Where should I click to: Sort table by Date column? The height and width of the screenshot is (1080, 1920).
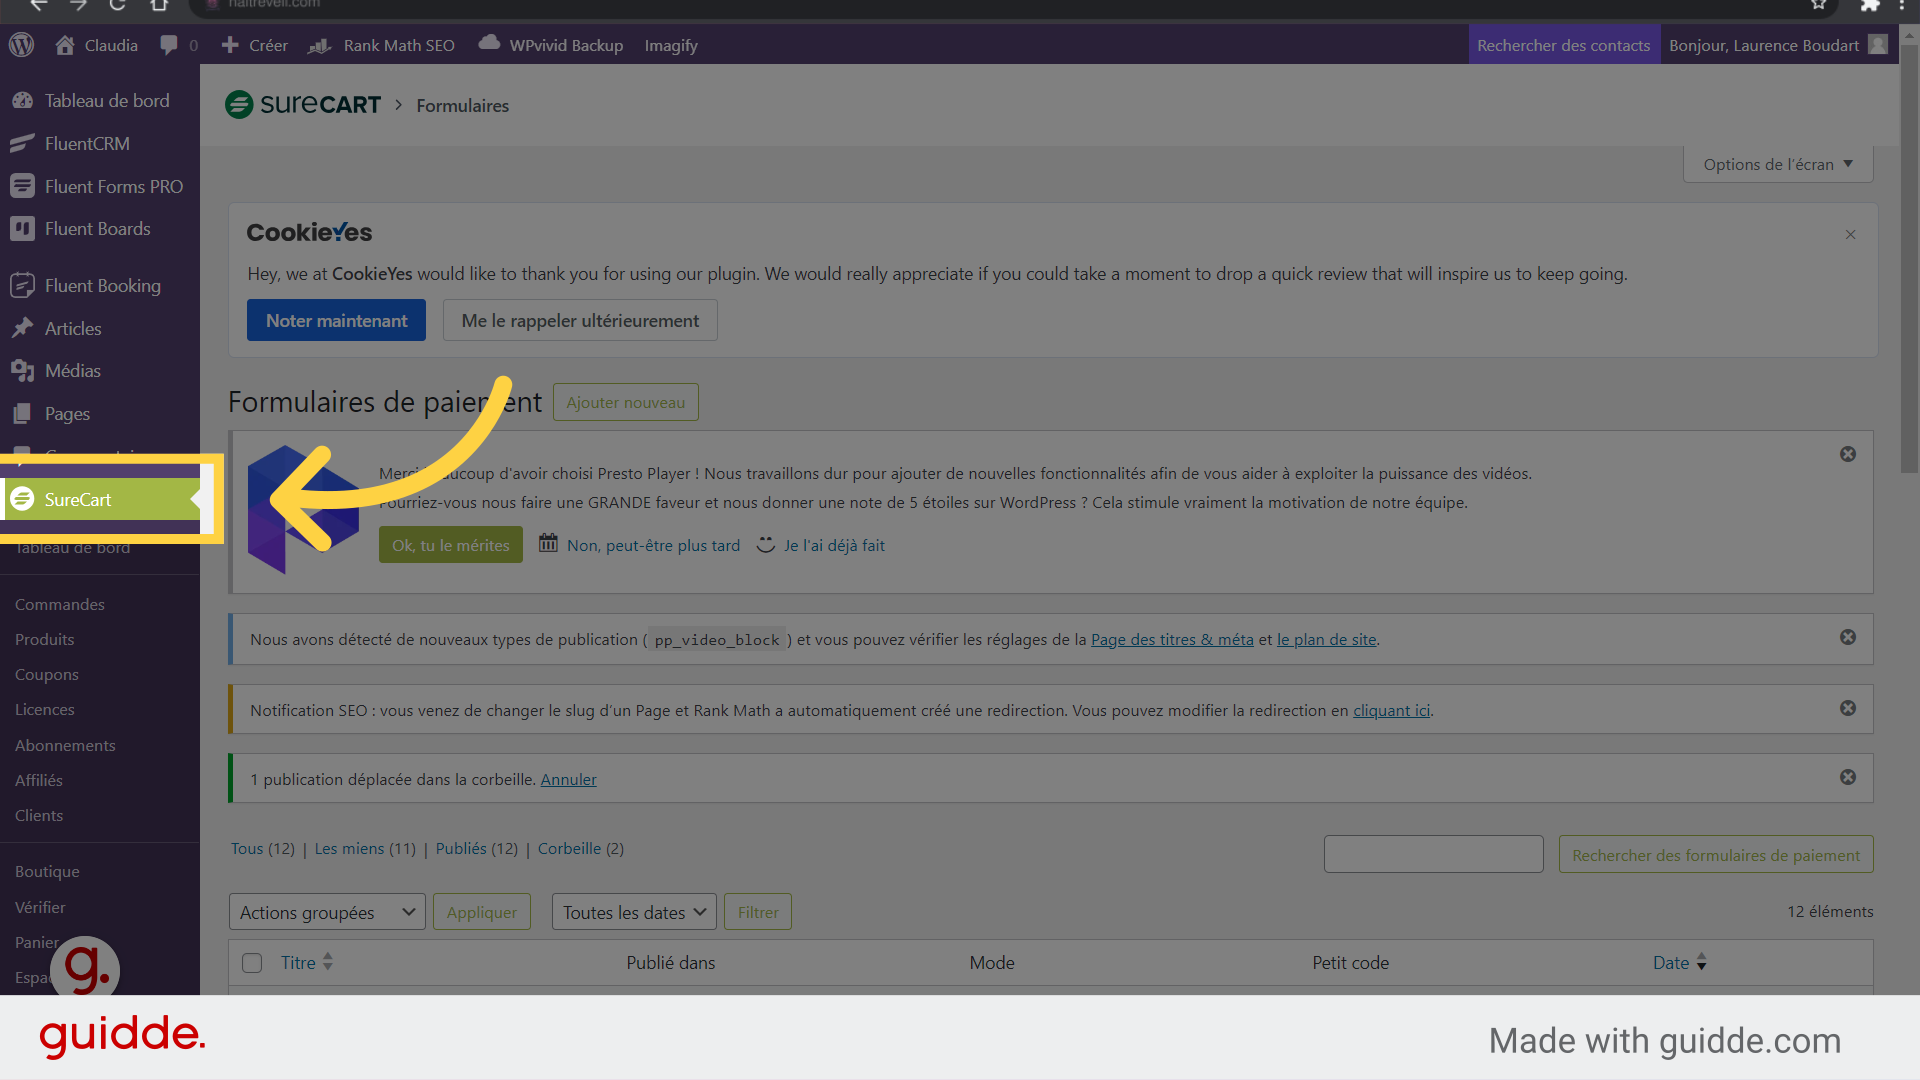tap(1680, 962)
